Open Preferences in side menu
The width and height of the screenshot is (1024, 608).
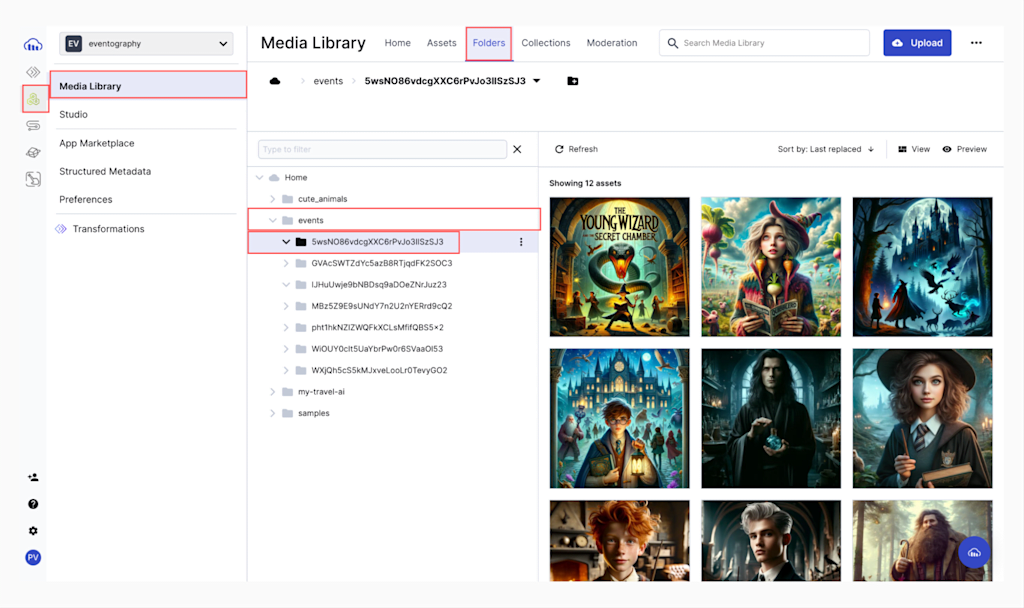click(x=86, y=199)
